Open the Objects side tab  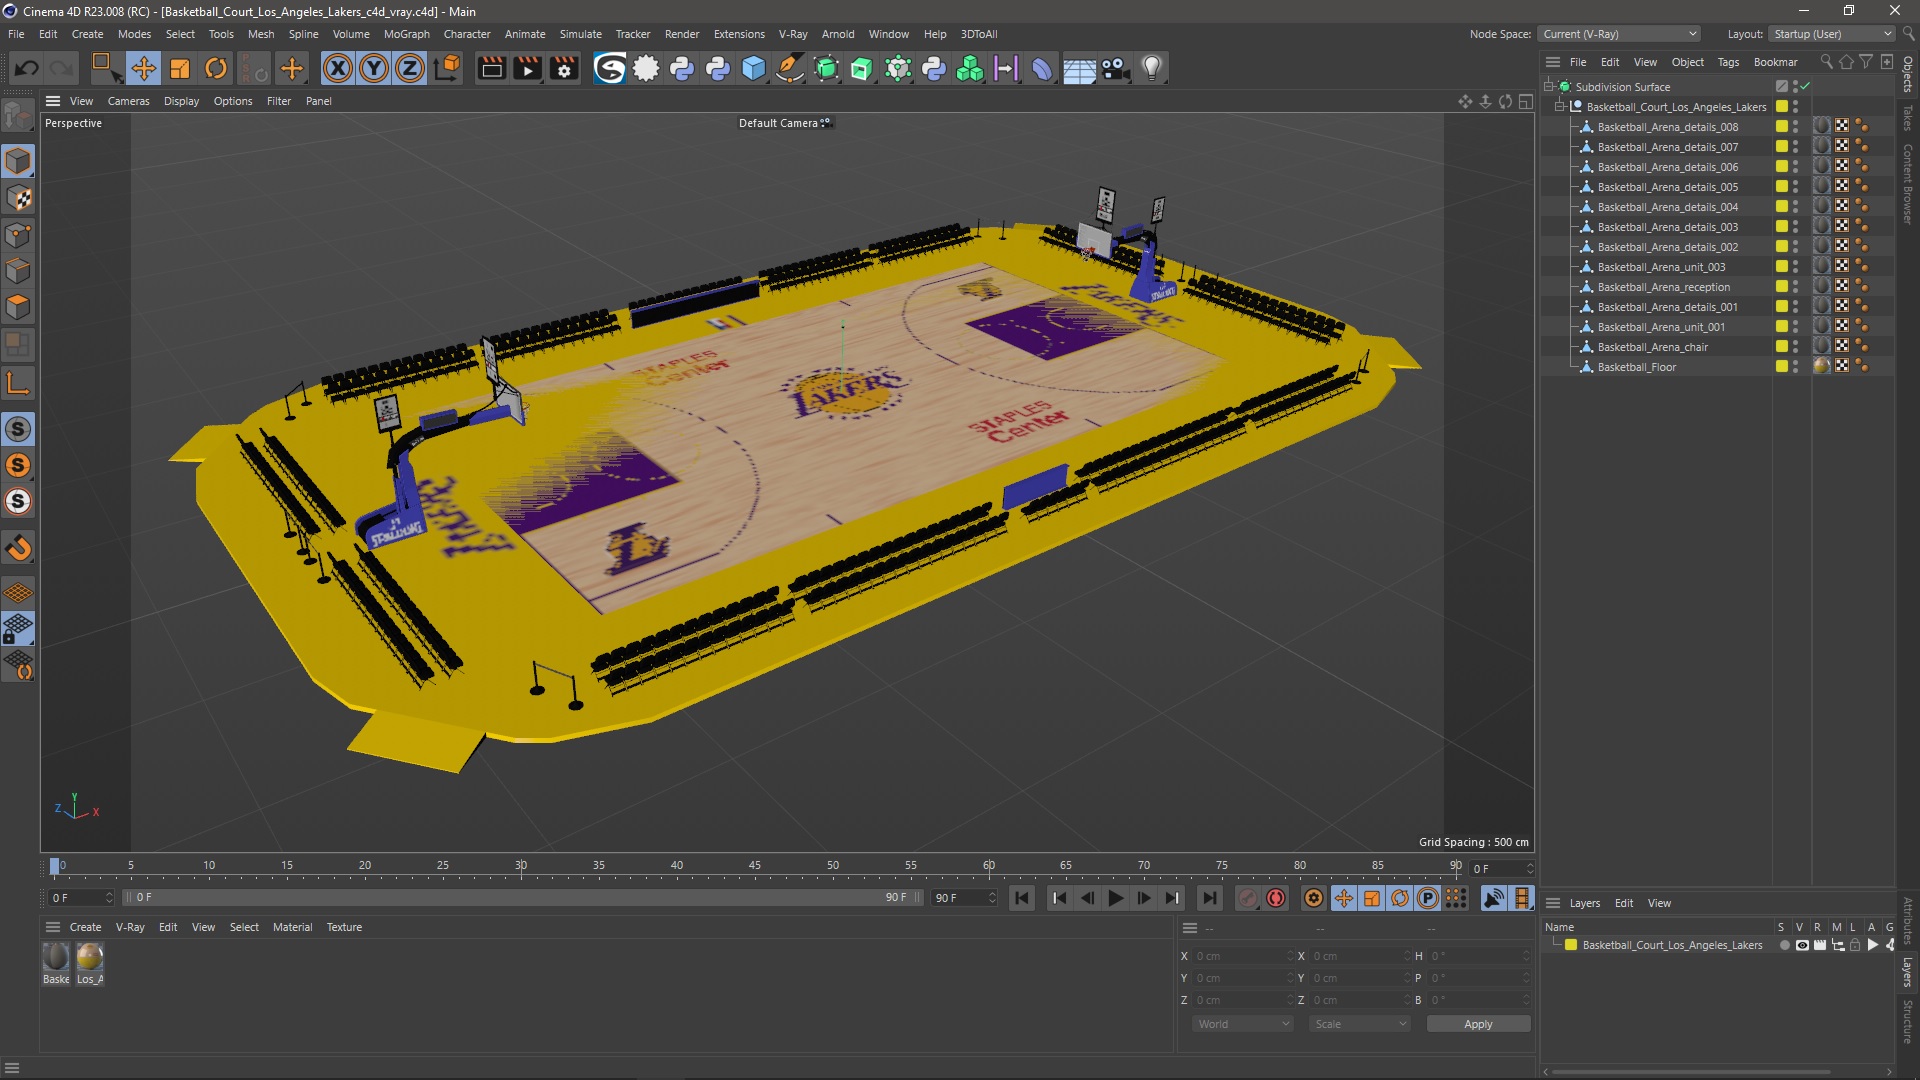coord(1908,75)
